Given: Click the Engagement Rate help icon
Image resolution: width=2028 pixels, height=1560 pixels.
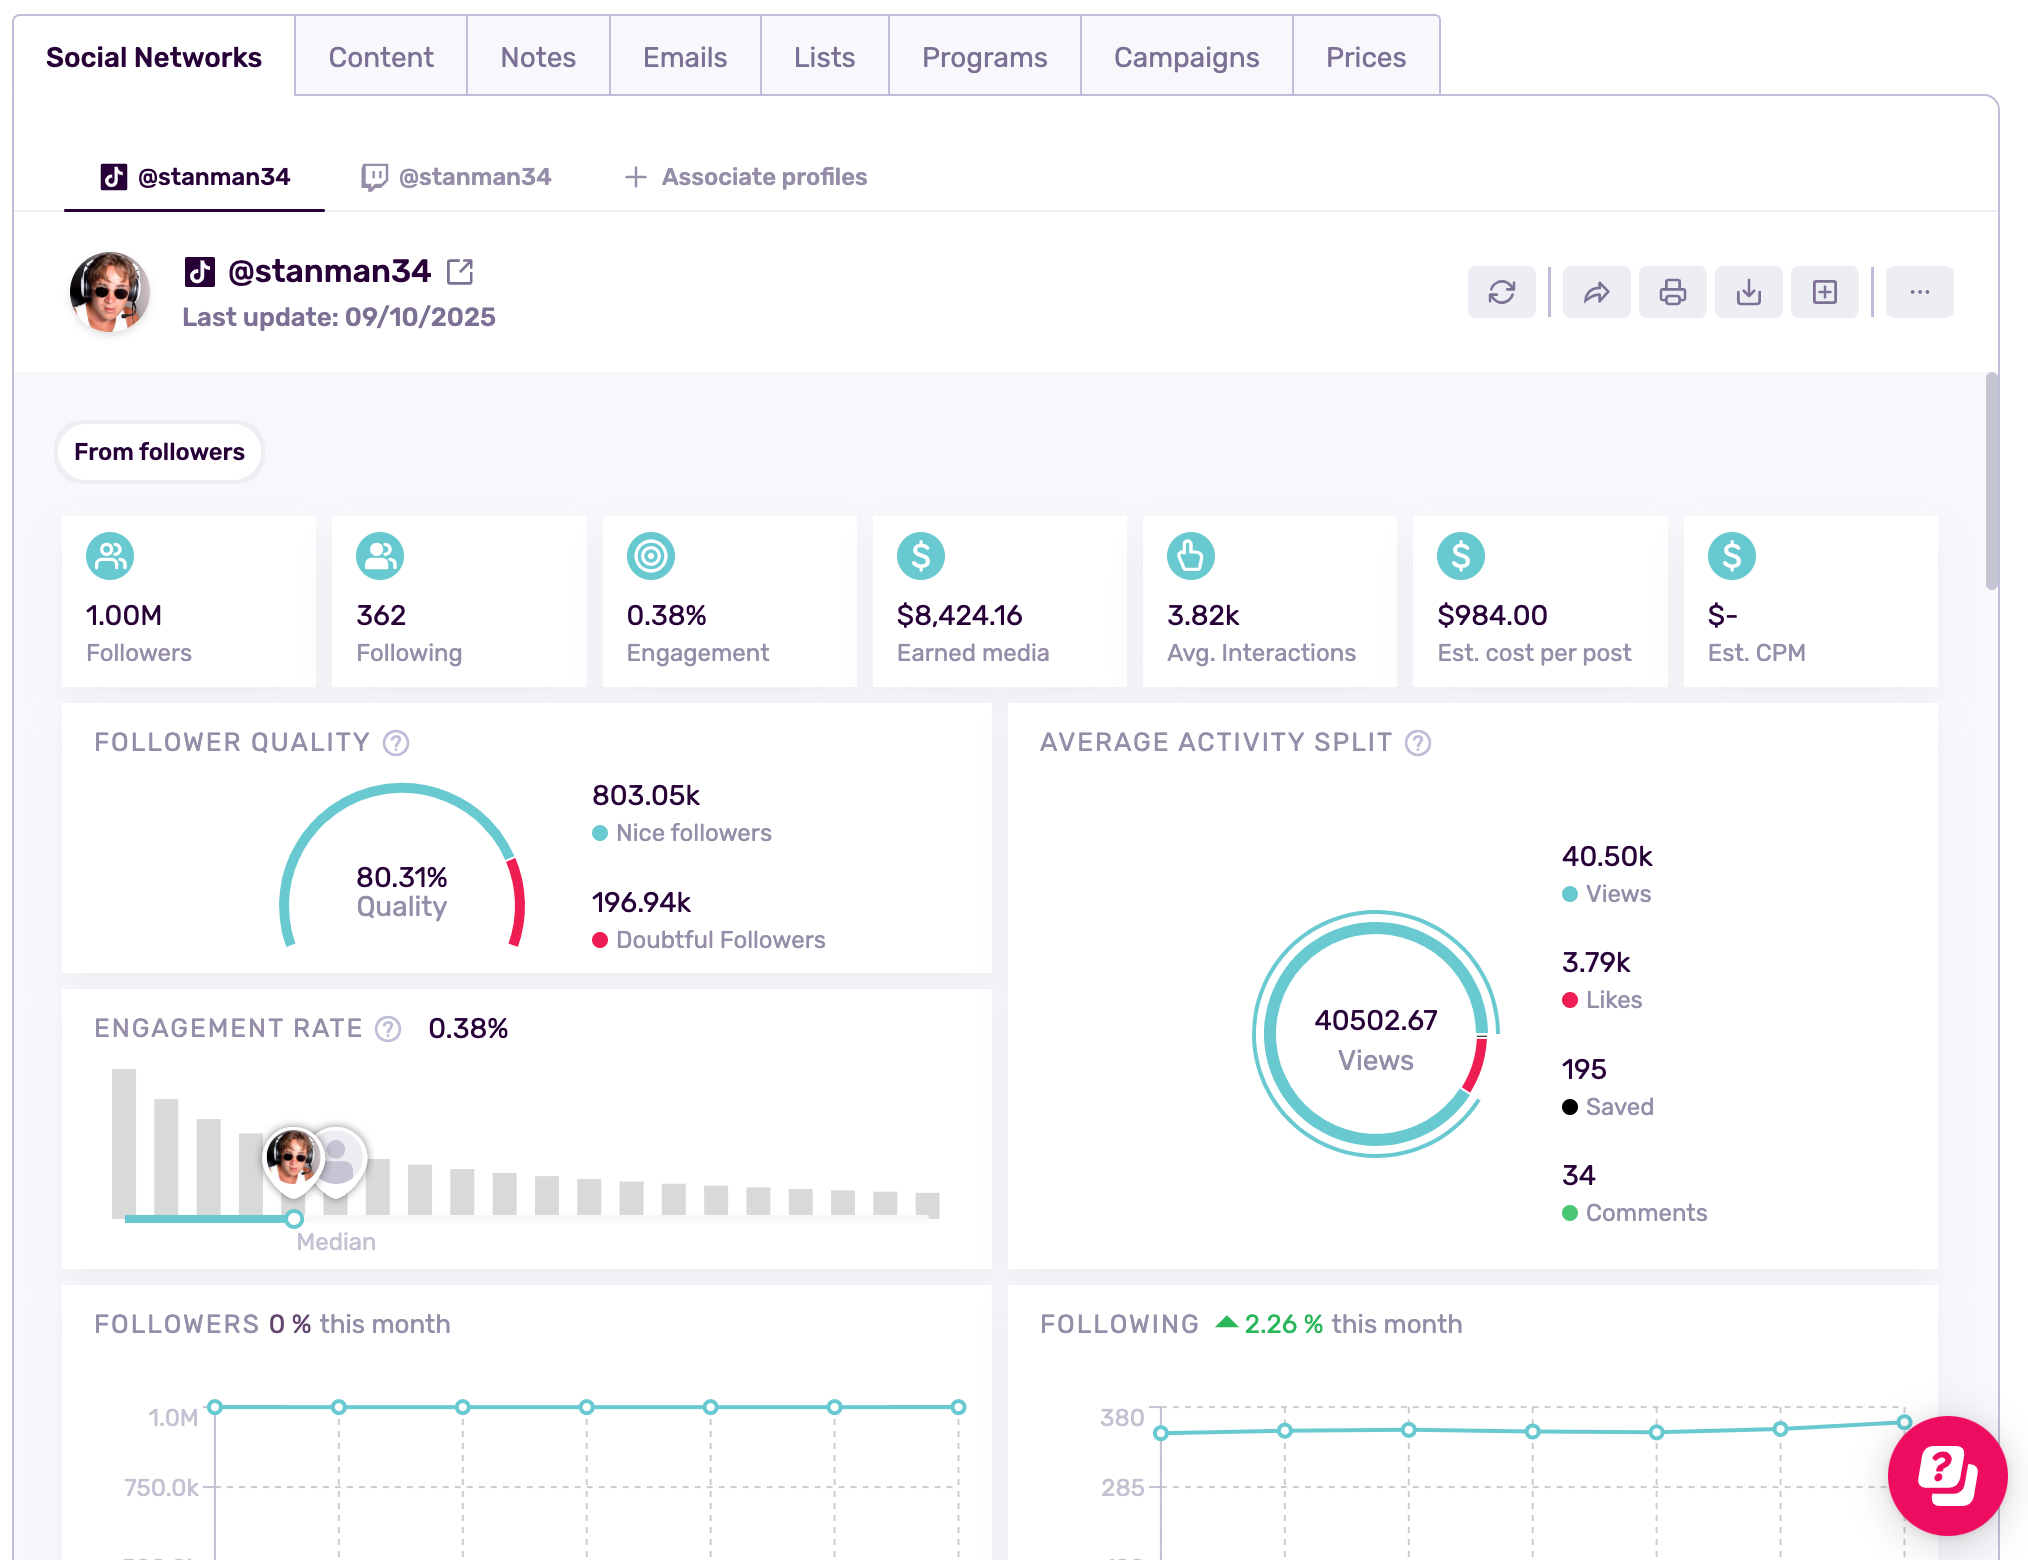Looking at the screenshot, I should coord(388,1029).
